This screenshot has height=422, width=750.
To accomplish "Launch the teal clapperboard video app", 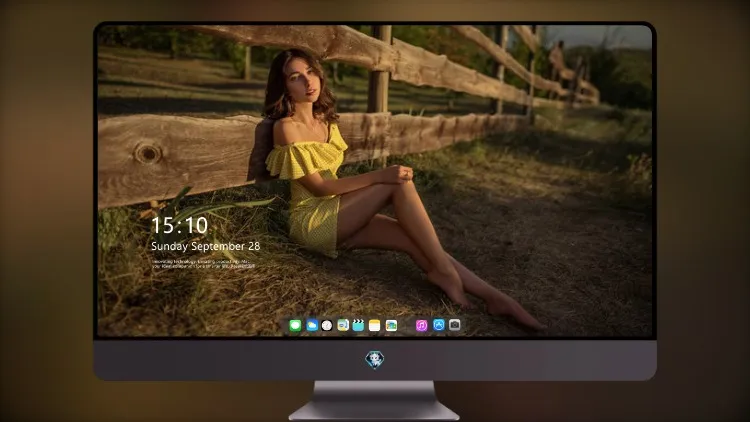I will tap(358, 325).
